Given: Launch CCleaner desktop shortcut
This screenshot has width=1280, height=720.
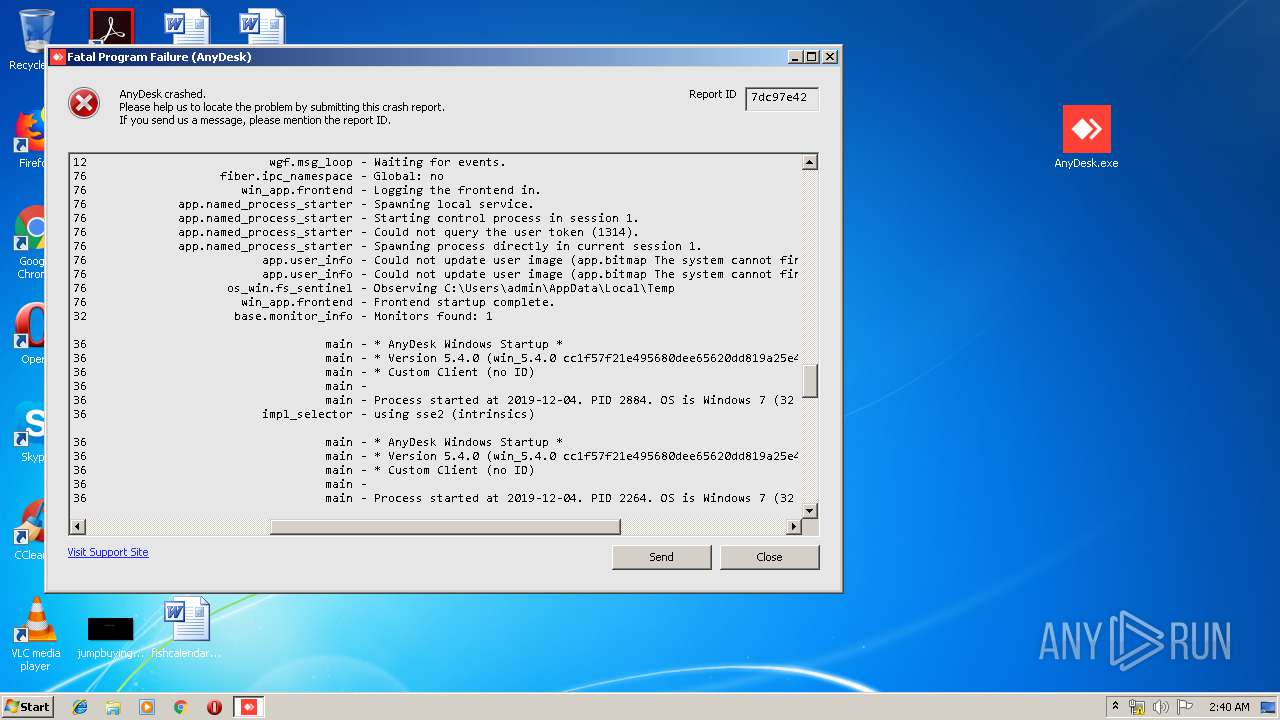Looking at the screenshot, I should [x=30, y=530].
